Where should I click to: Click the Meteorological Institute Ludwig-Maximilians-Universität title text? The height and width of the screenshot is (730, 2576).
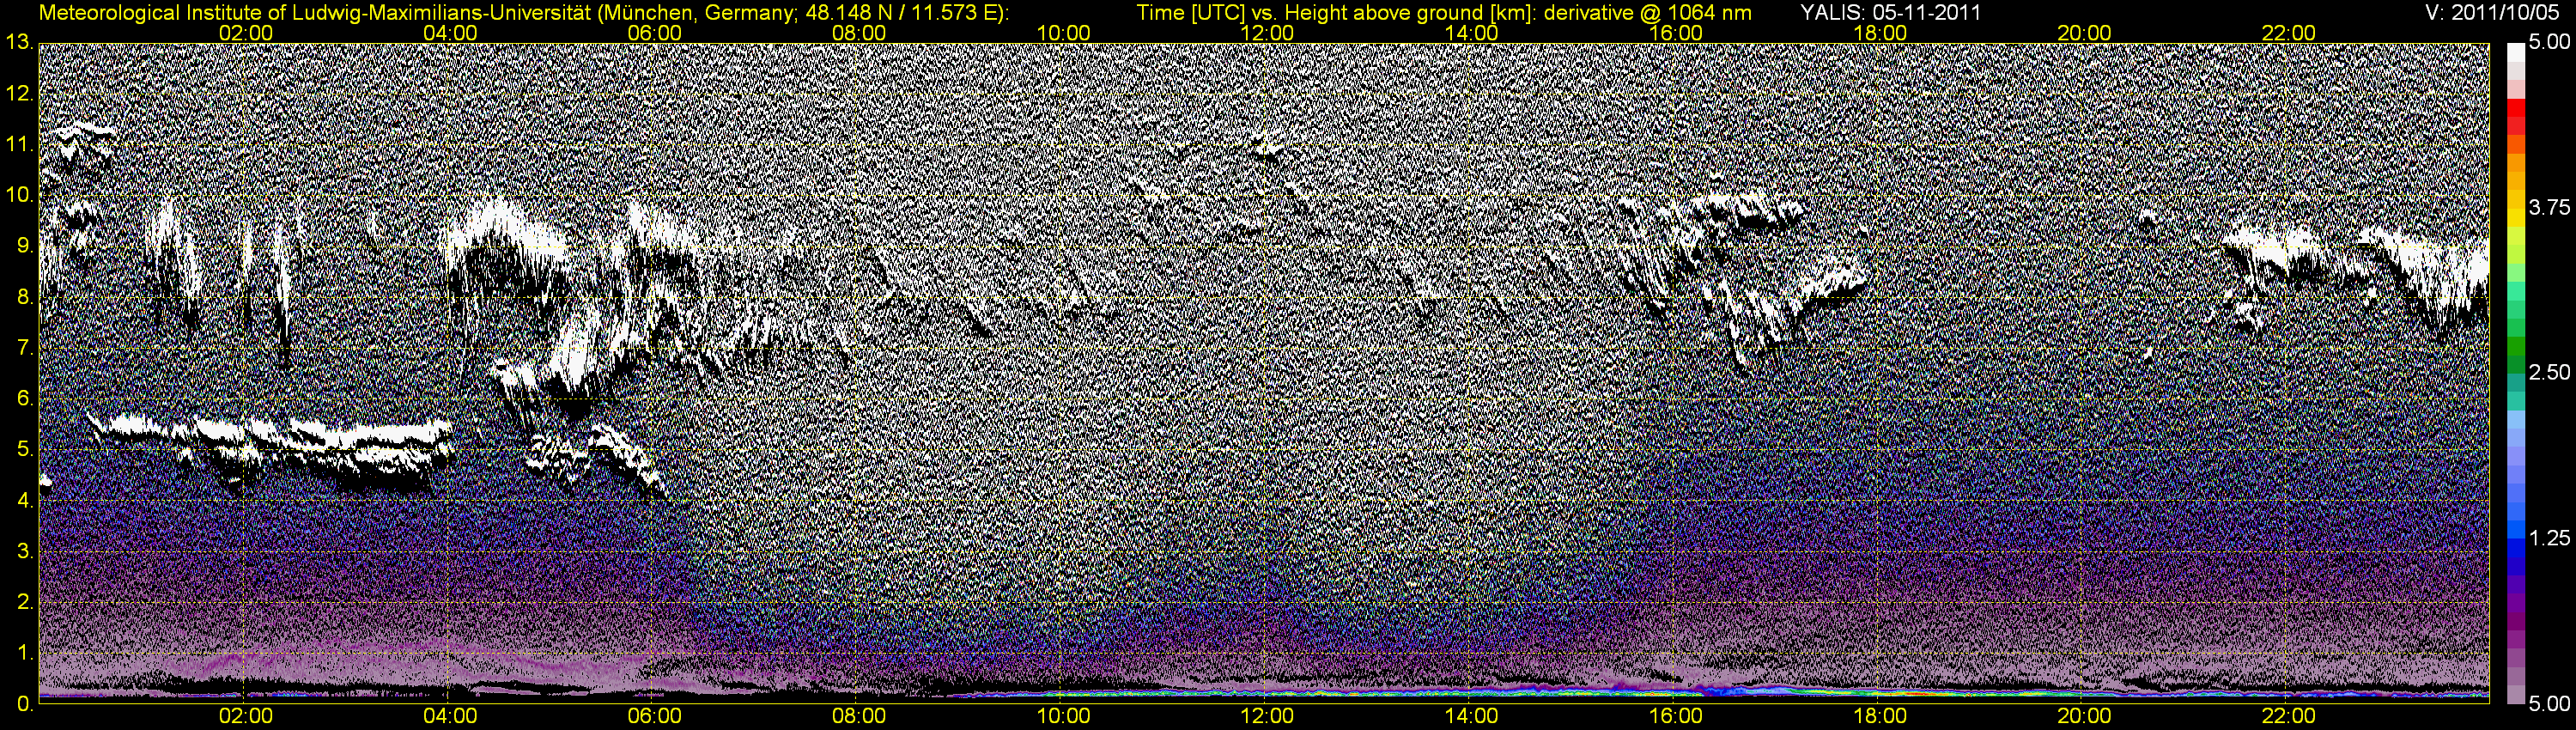click(x=524, y=13)
